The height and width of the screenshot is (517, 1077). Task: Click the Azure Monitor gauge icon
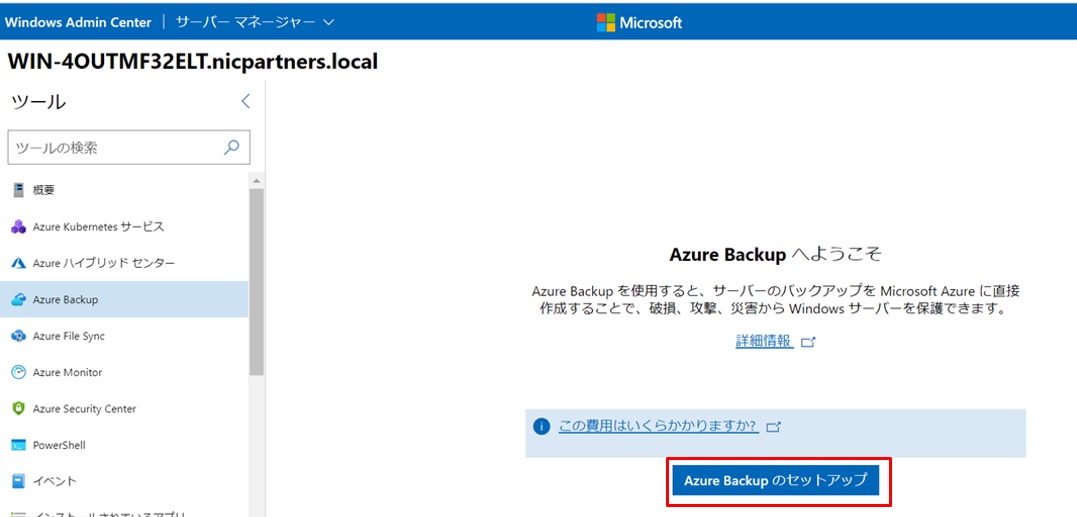click(x=19, y=372)
